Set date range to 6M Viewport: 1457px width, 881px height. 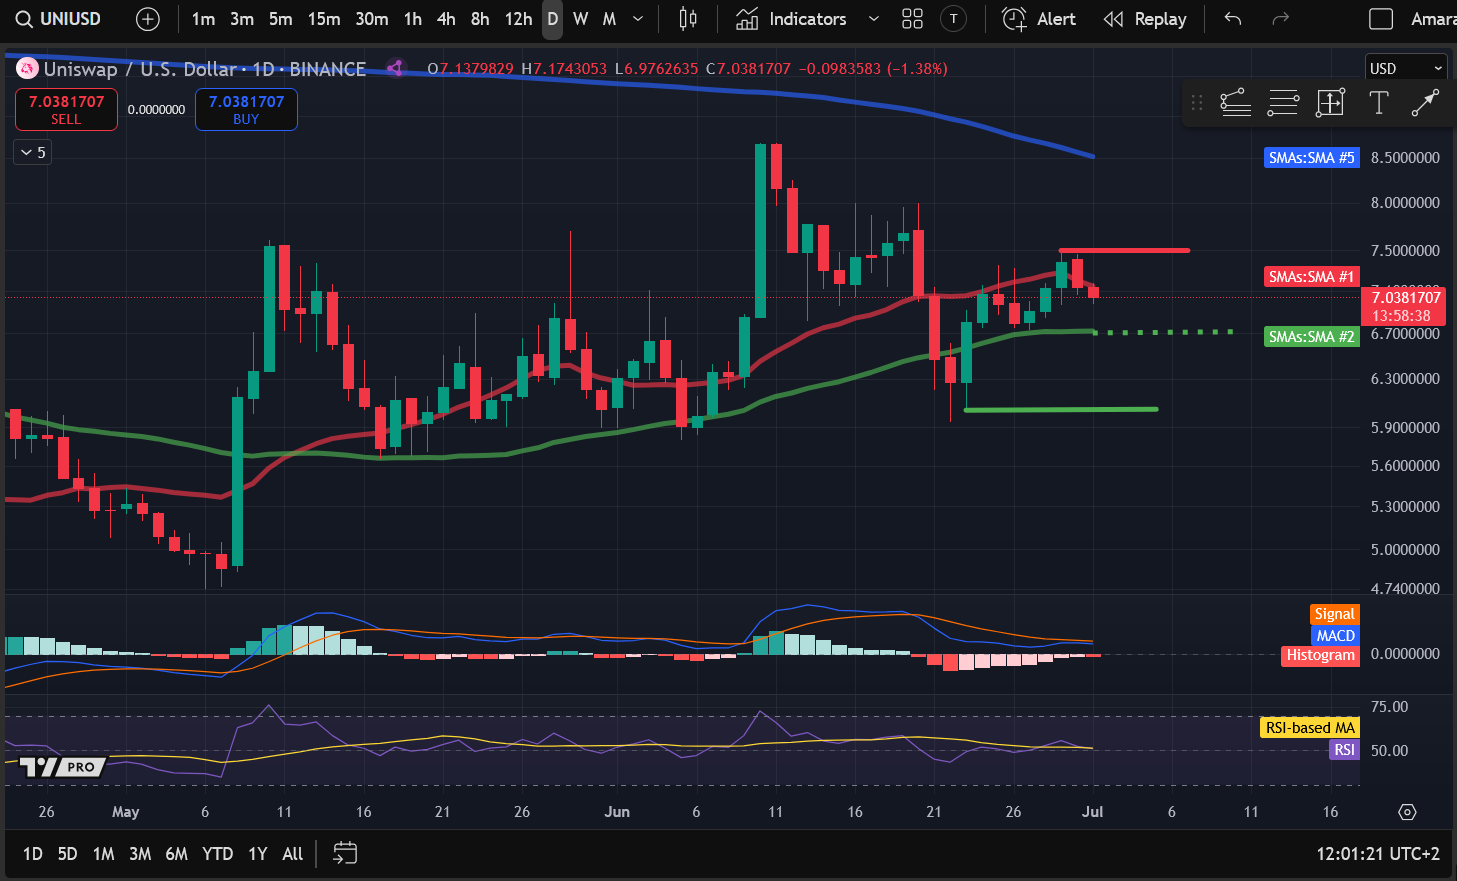click(x=176, y=854)
